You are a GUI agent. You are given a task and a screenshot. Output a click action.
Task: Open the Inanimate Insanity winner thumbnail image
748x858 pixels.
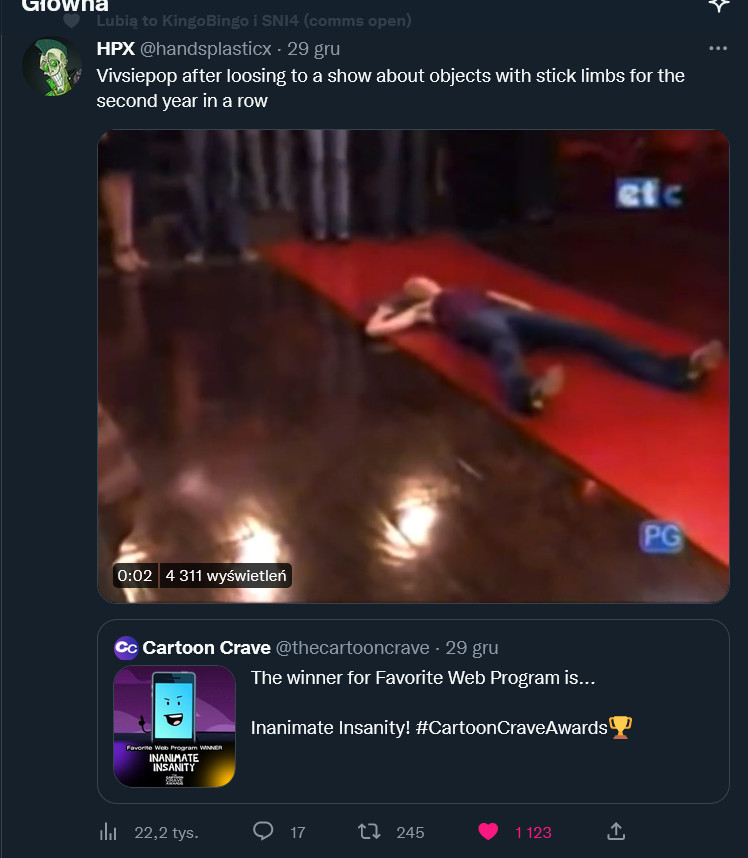(x=175, y=726)
